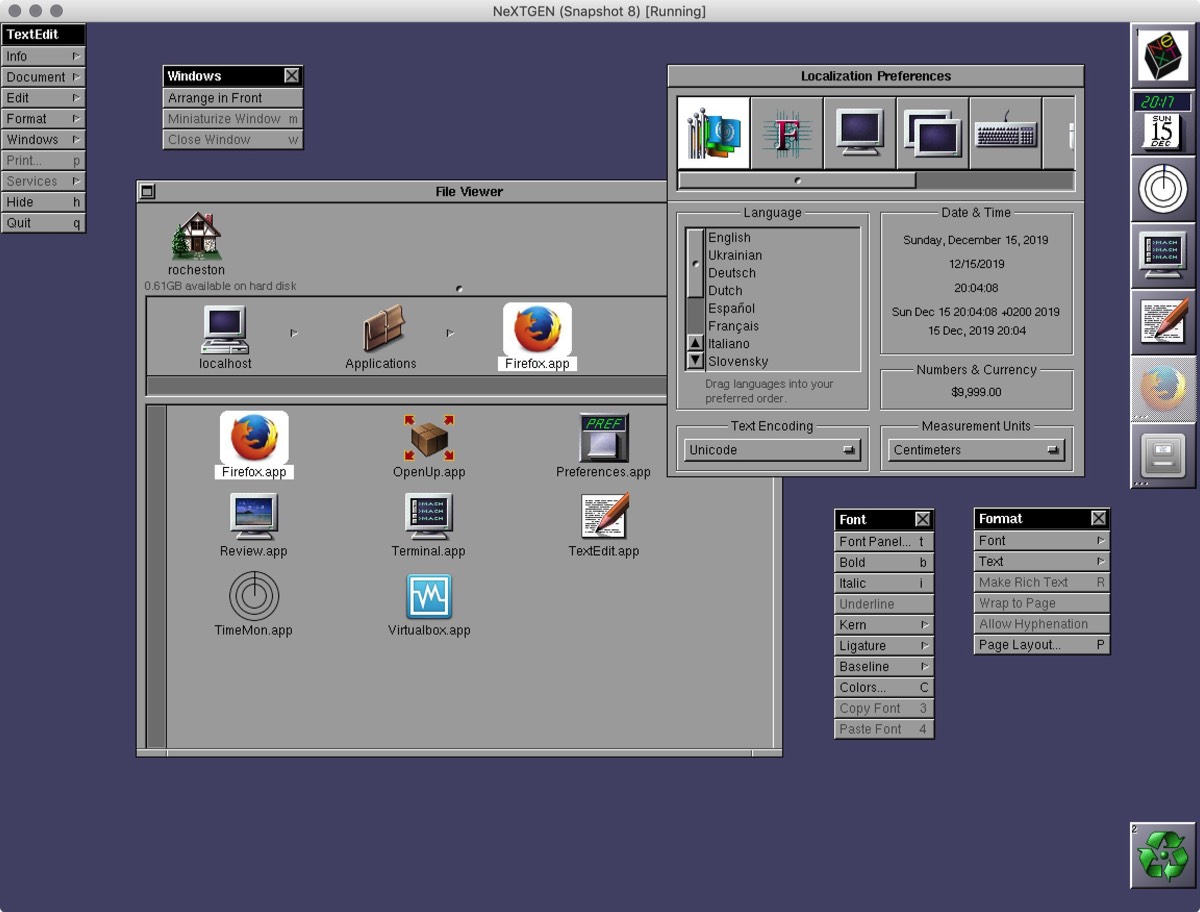1200x912 pixels.
Task: Expand the Kern submenu in the Font menu
Action: (884, 625)
